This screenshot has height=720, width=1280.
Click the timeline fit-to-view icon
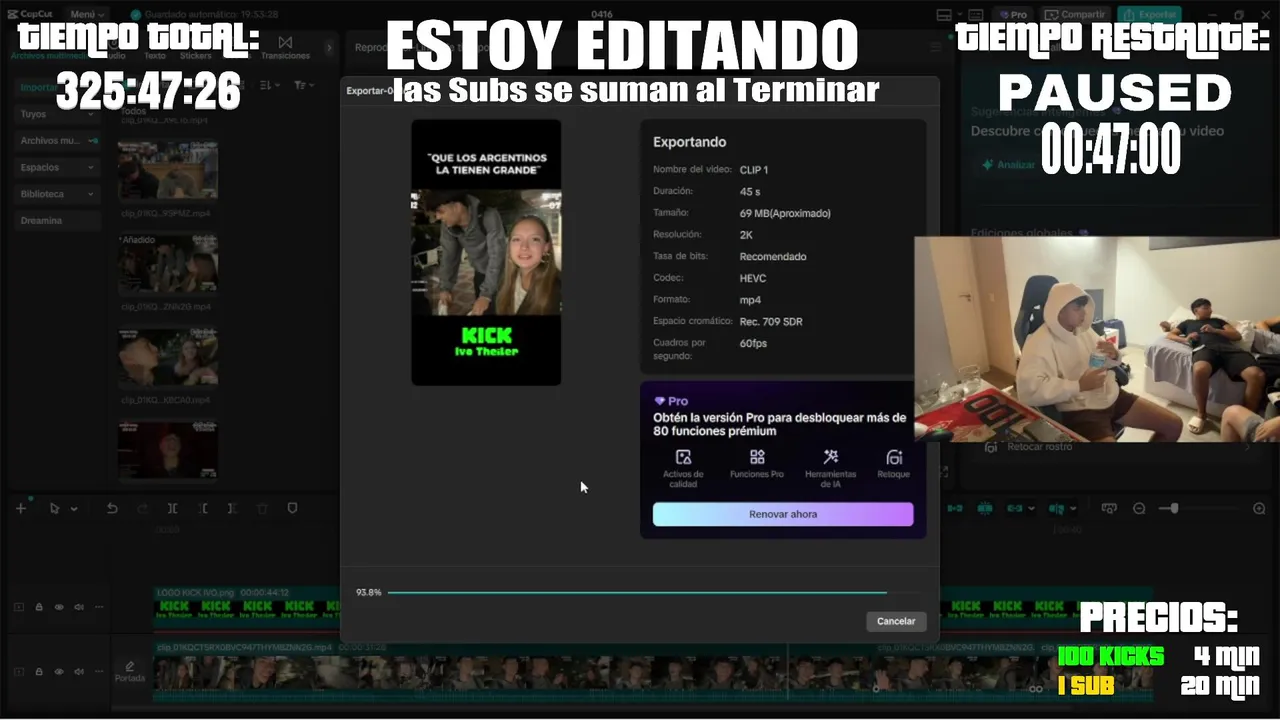pos(1108,508)
